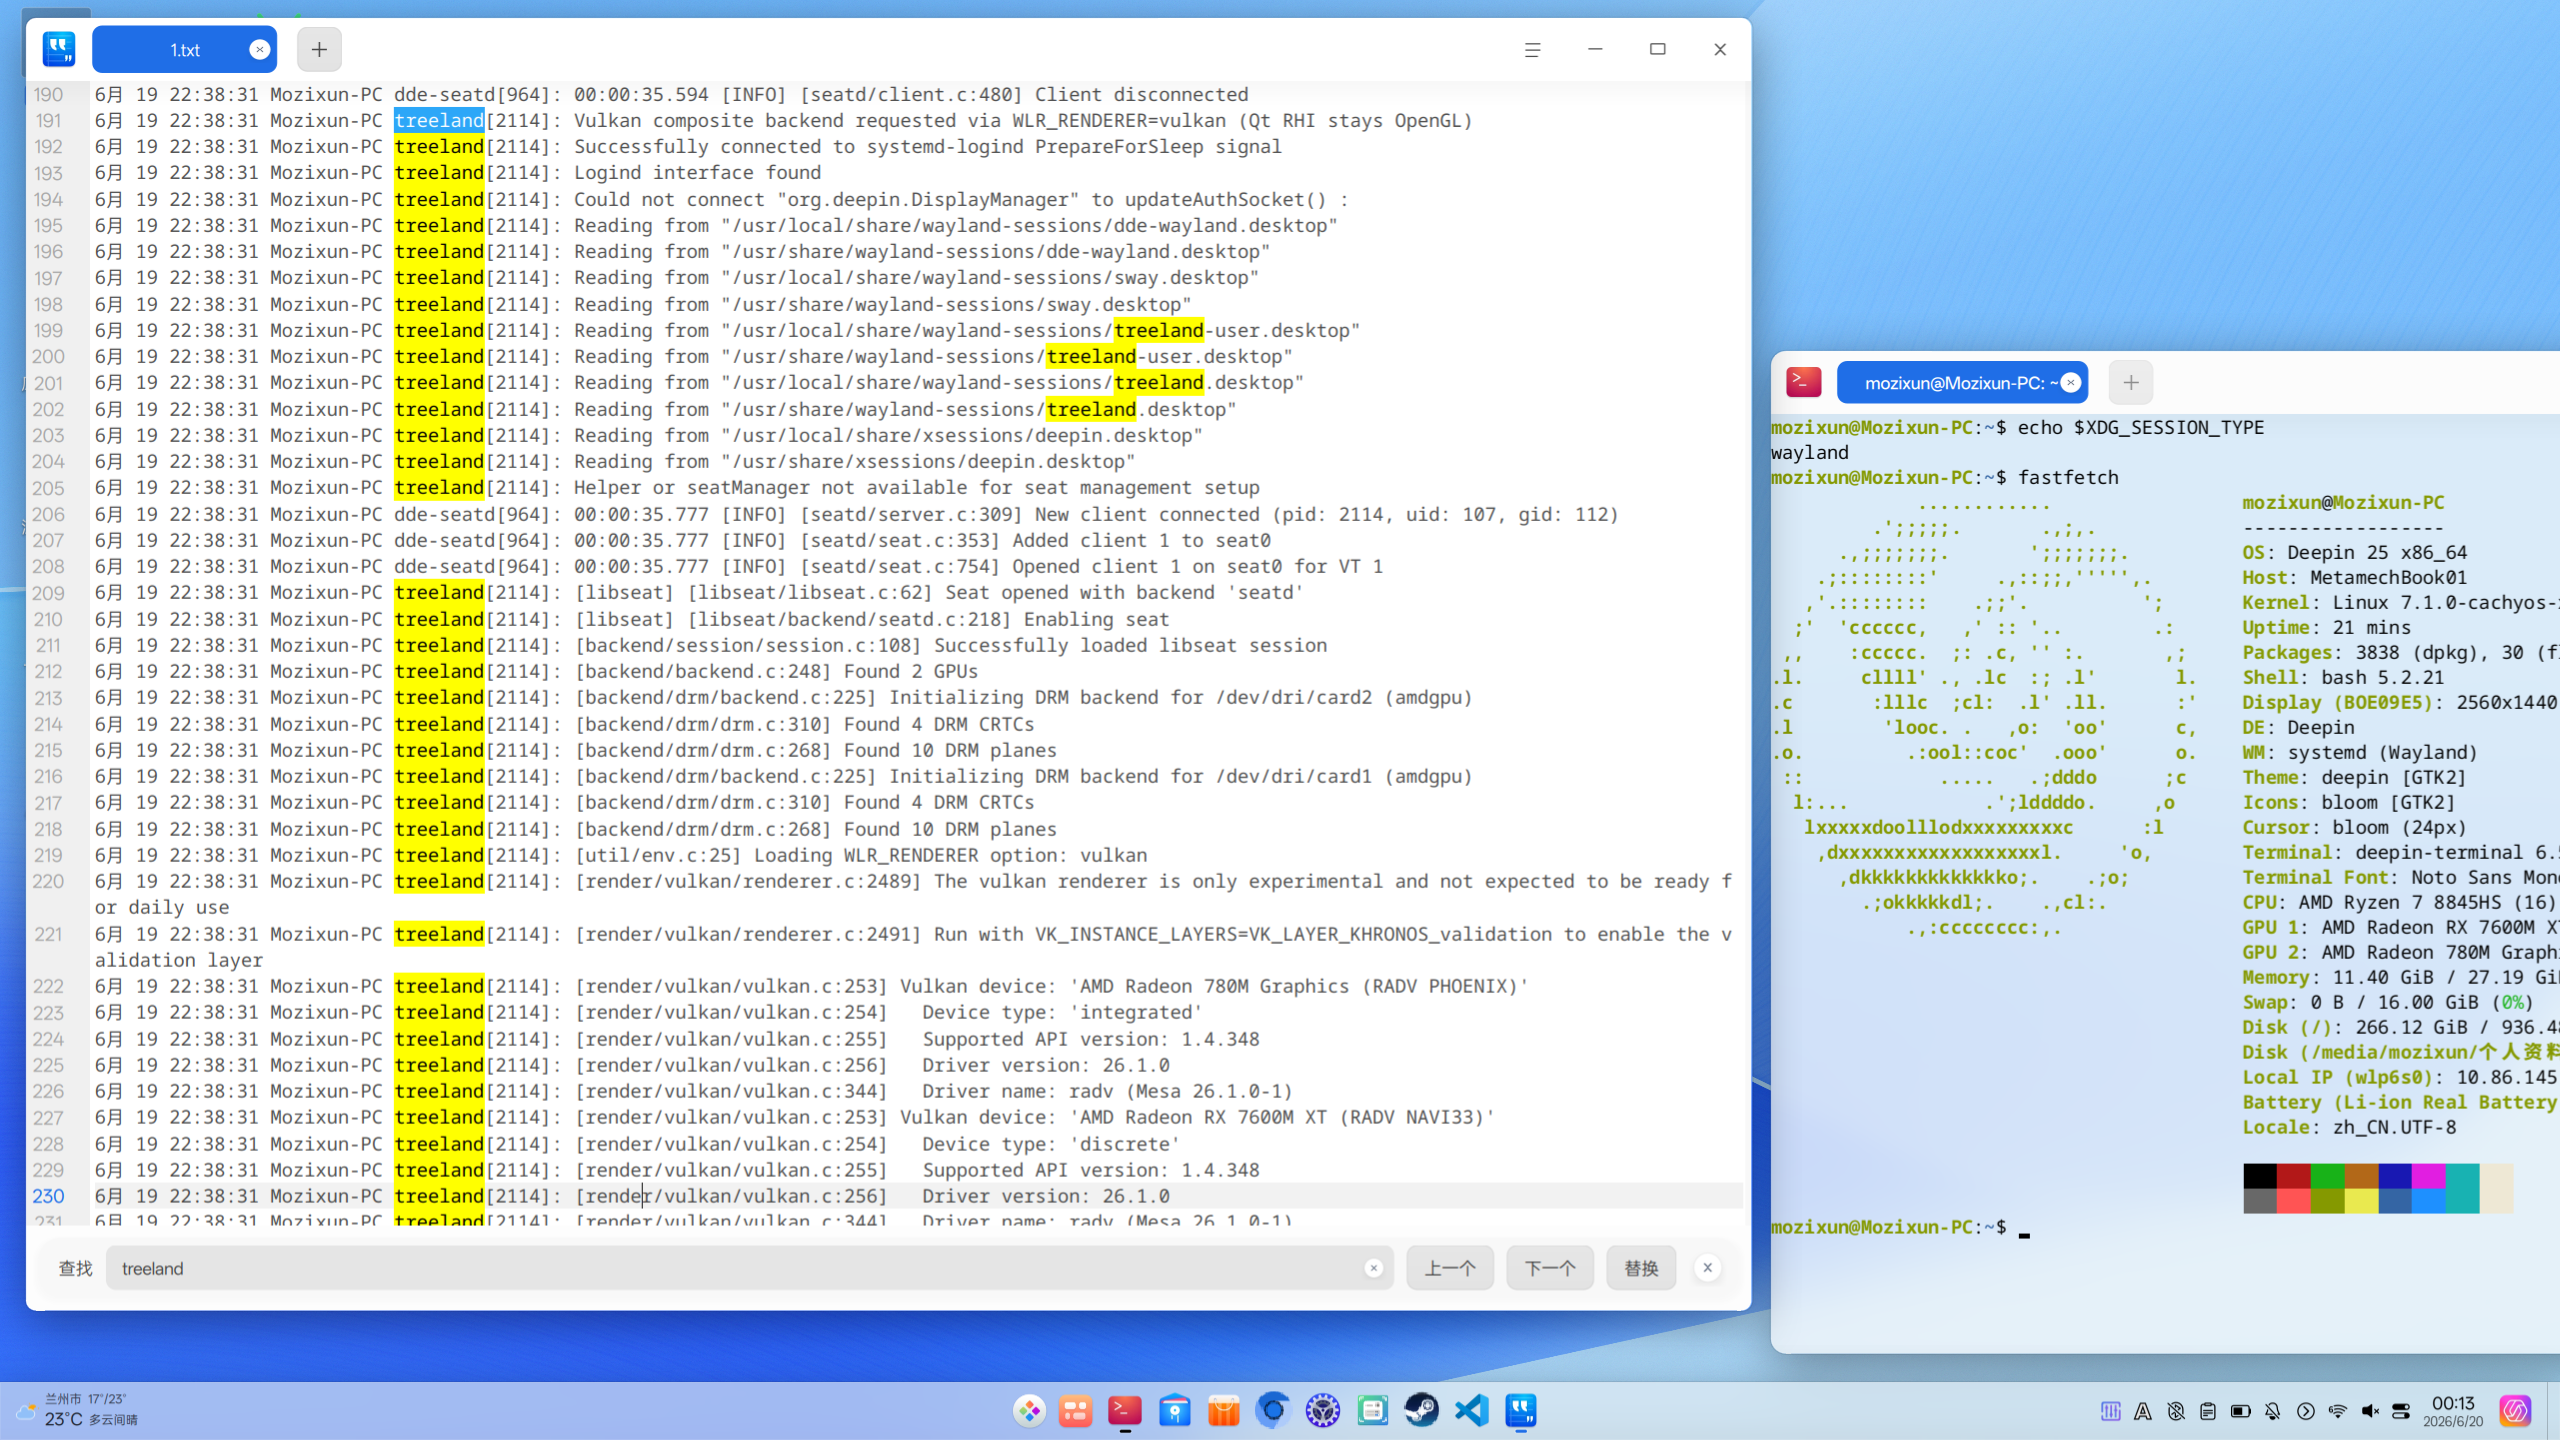Open multitasking view in the dock
The image size is (2560, 1440).
pos(1076,1411)
